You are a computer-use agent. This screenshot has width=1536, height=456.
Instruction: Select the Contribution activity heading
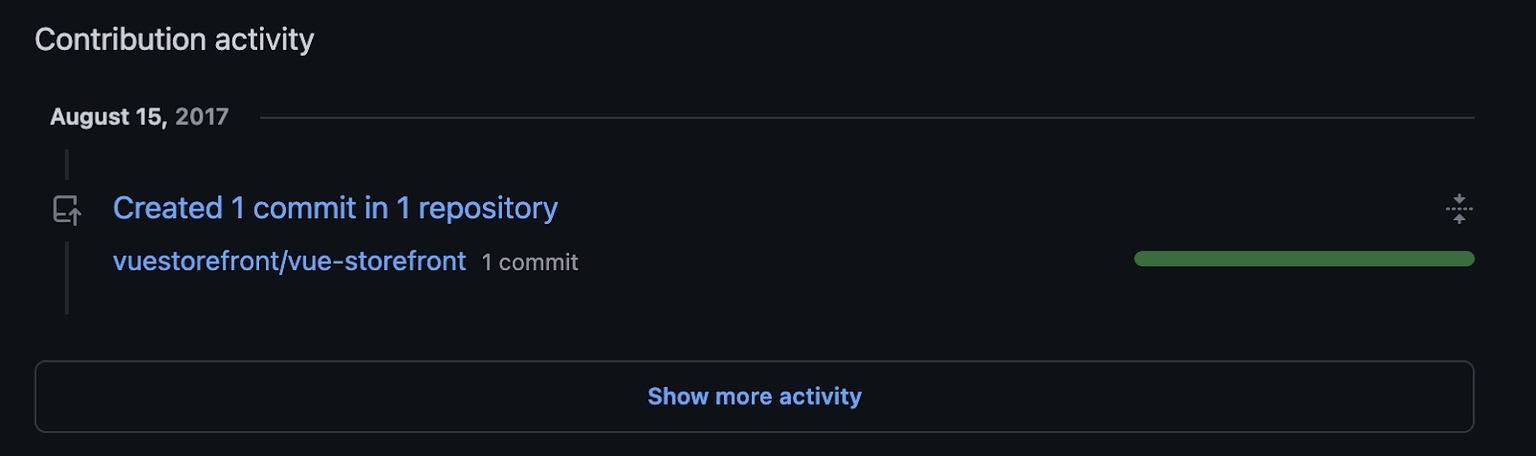click(x=174, y=40)
